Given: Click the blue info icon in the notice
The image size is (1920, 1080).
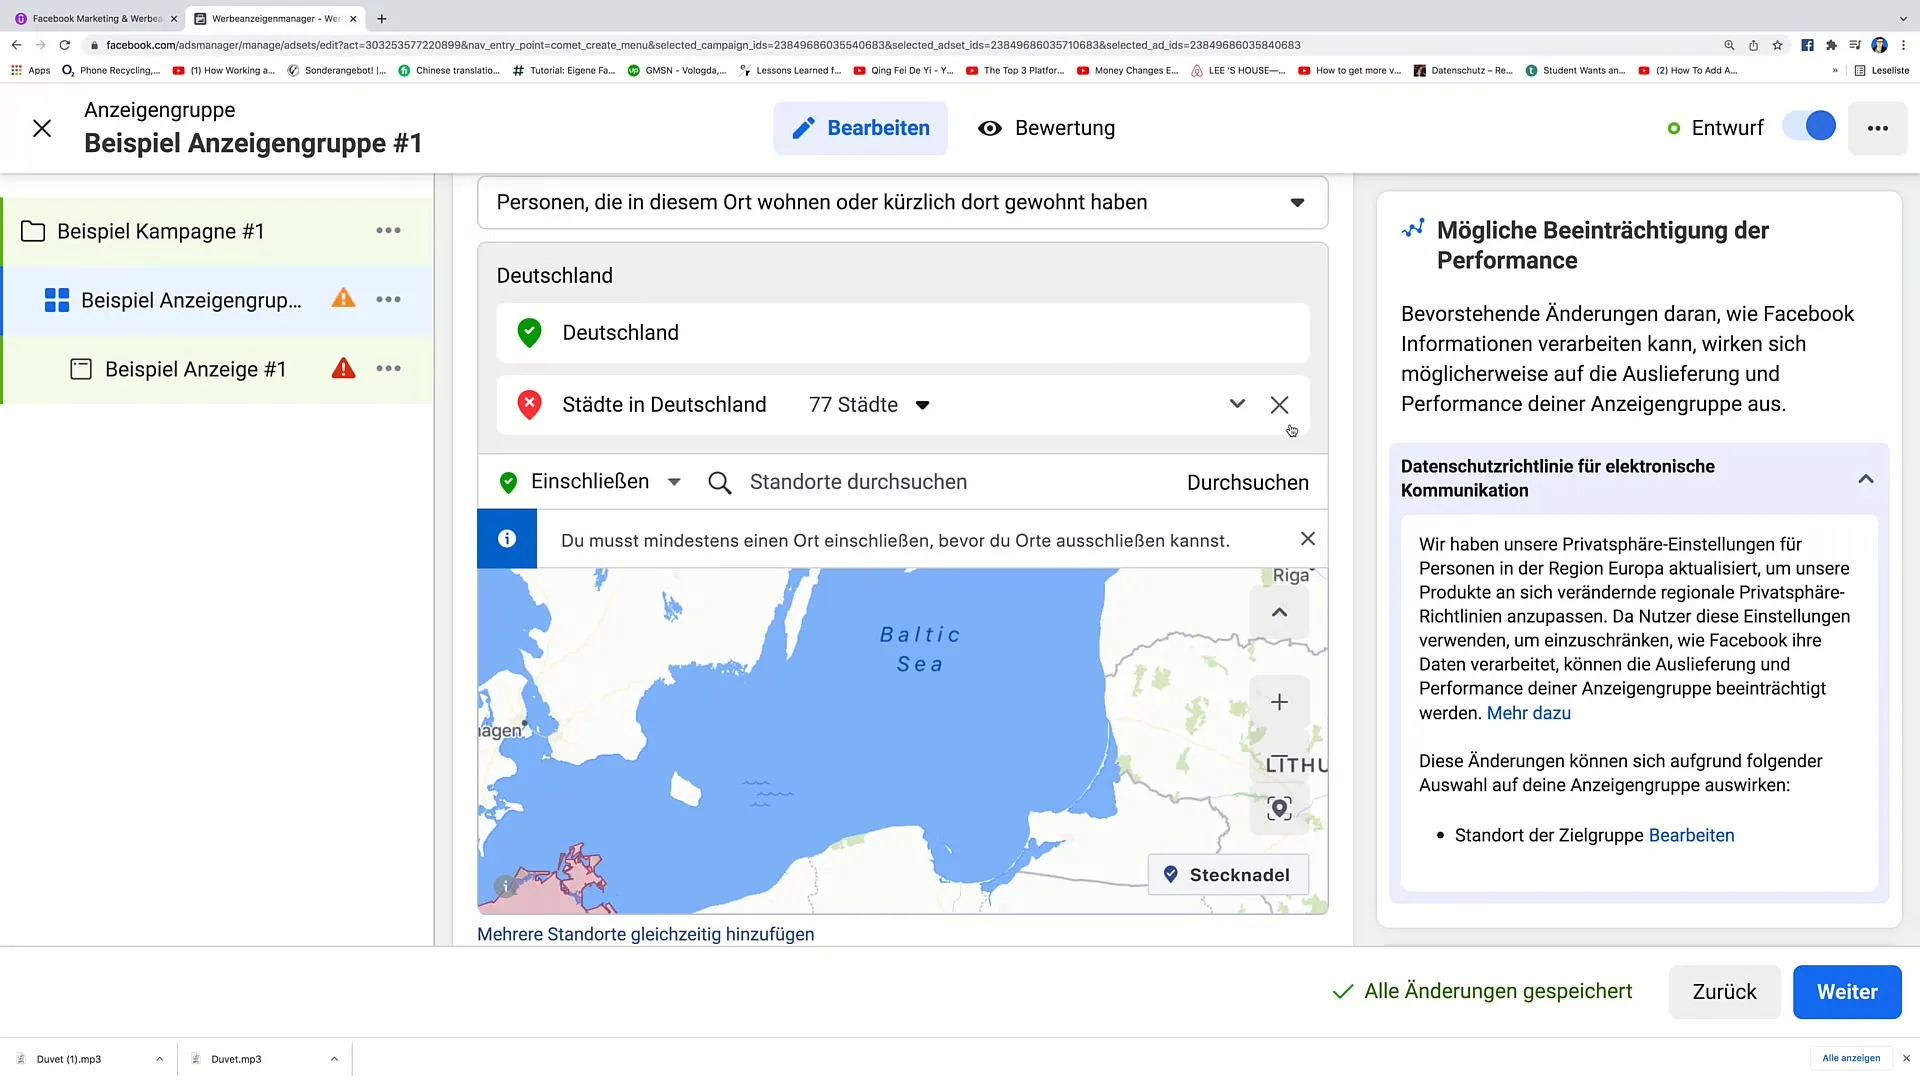Looking at the screenshot, I should point(507,539).
